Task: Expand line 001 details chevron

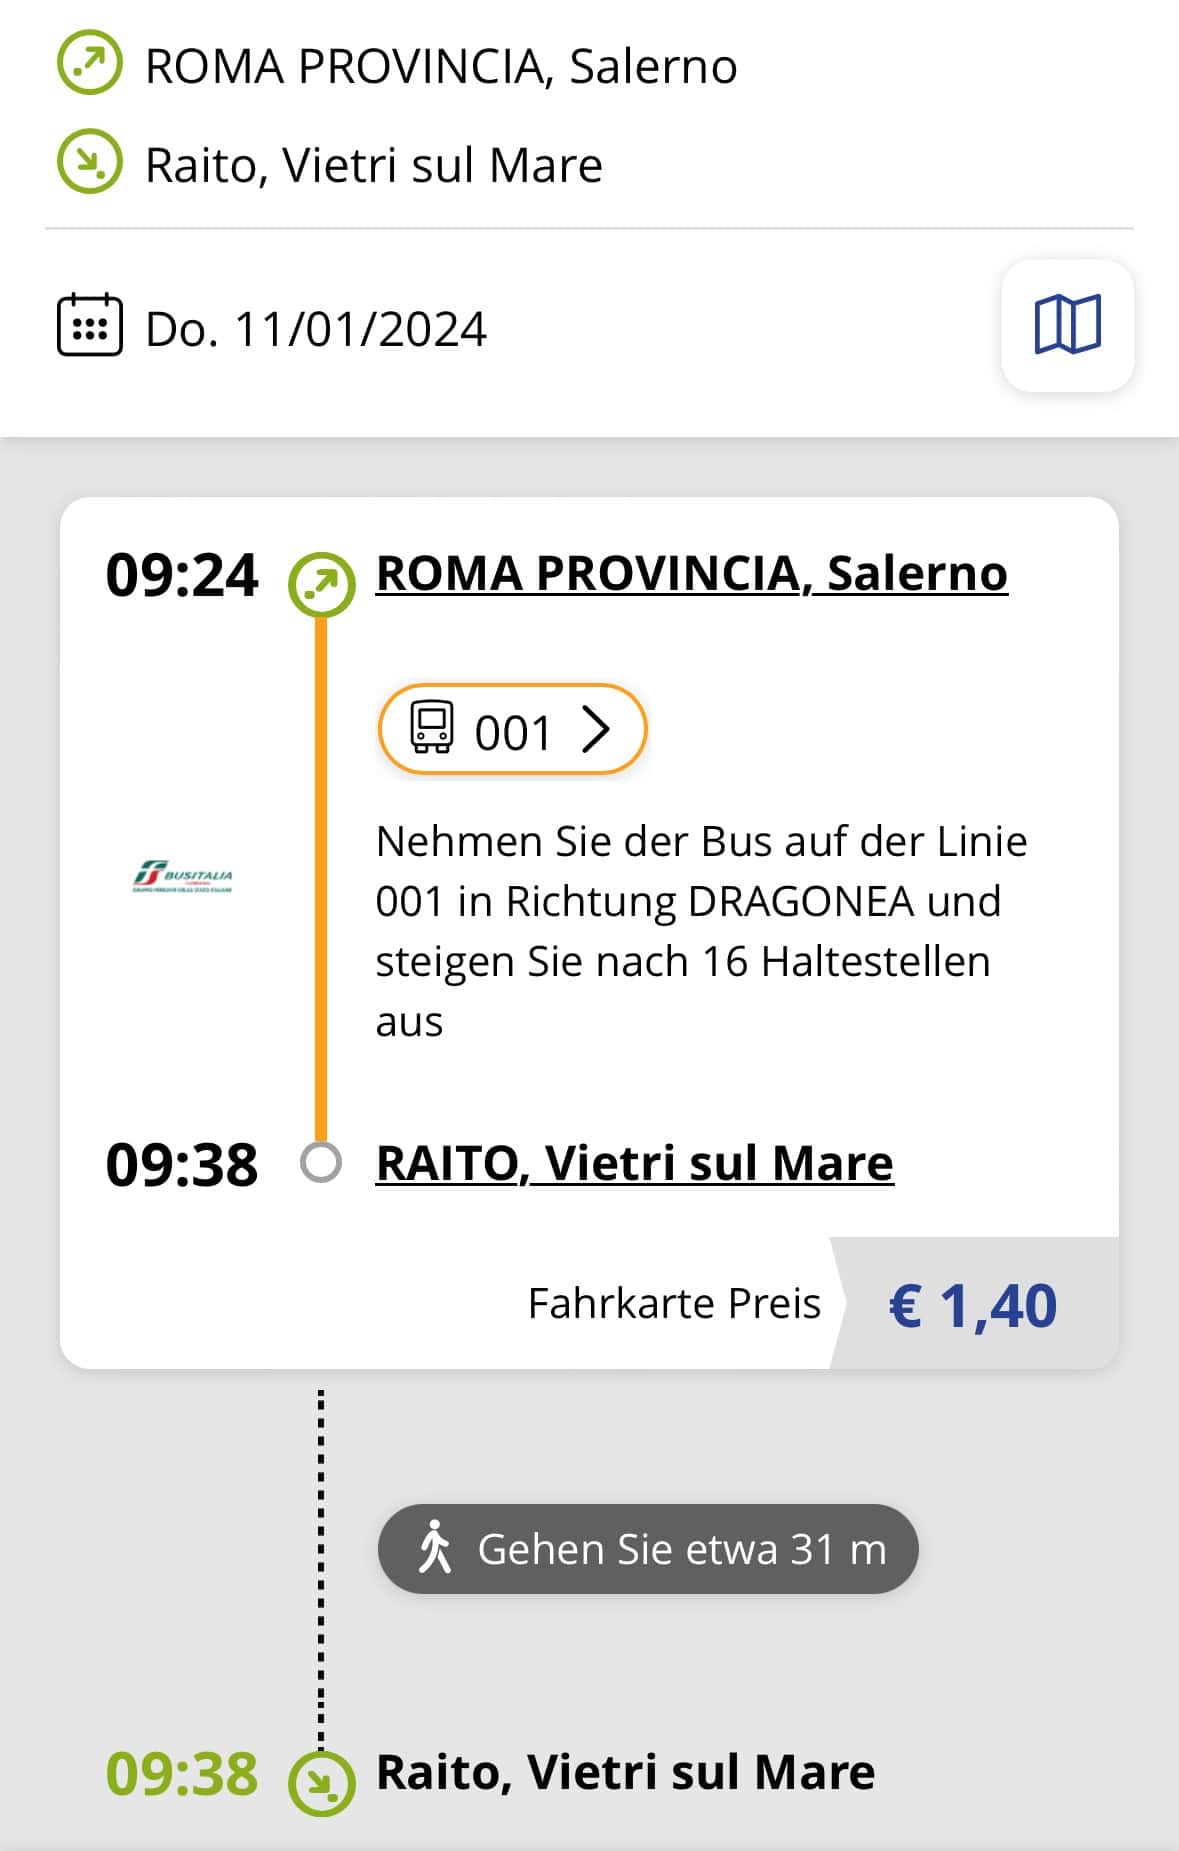Action: tap(596, 729)
